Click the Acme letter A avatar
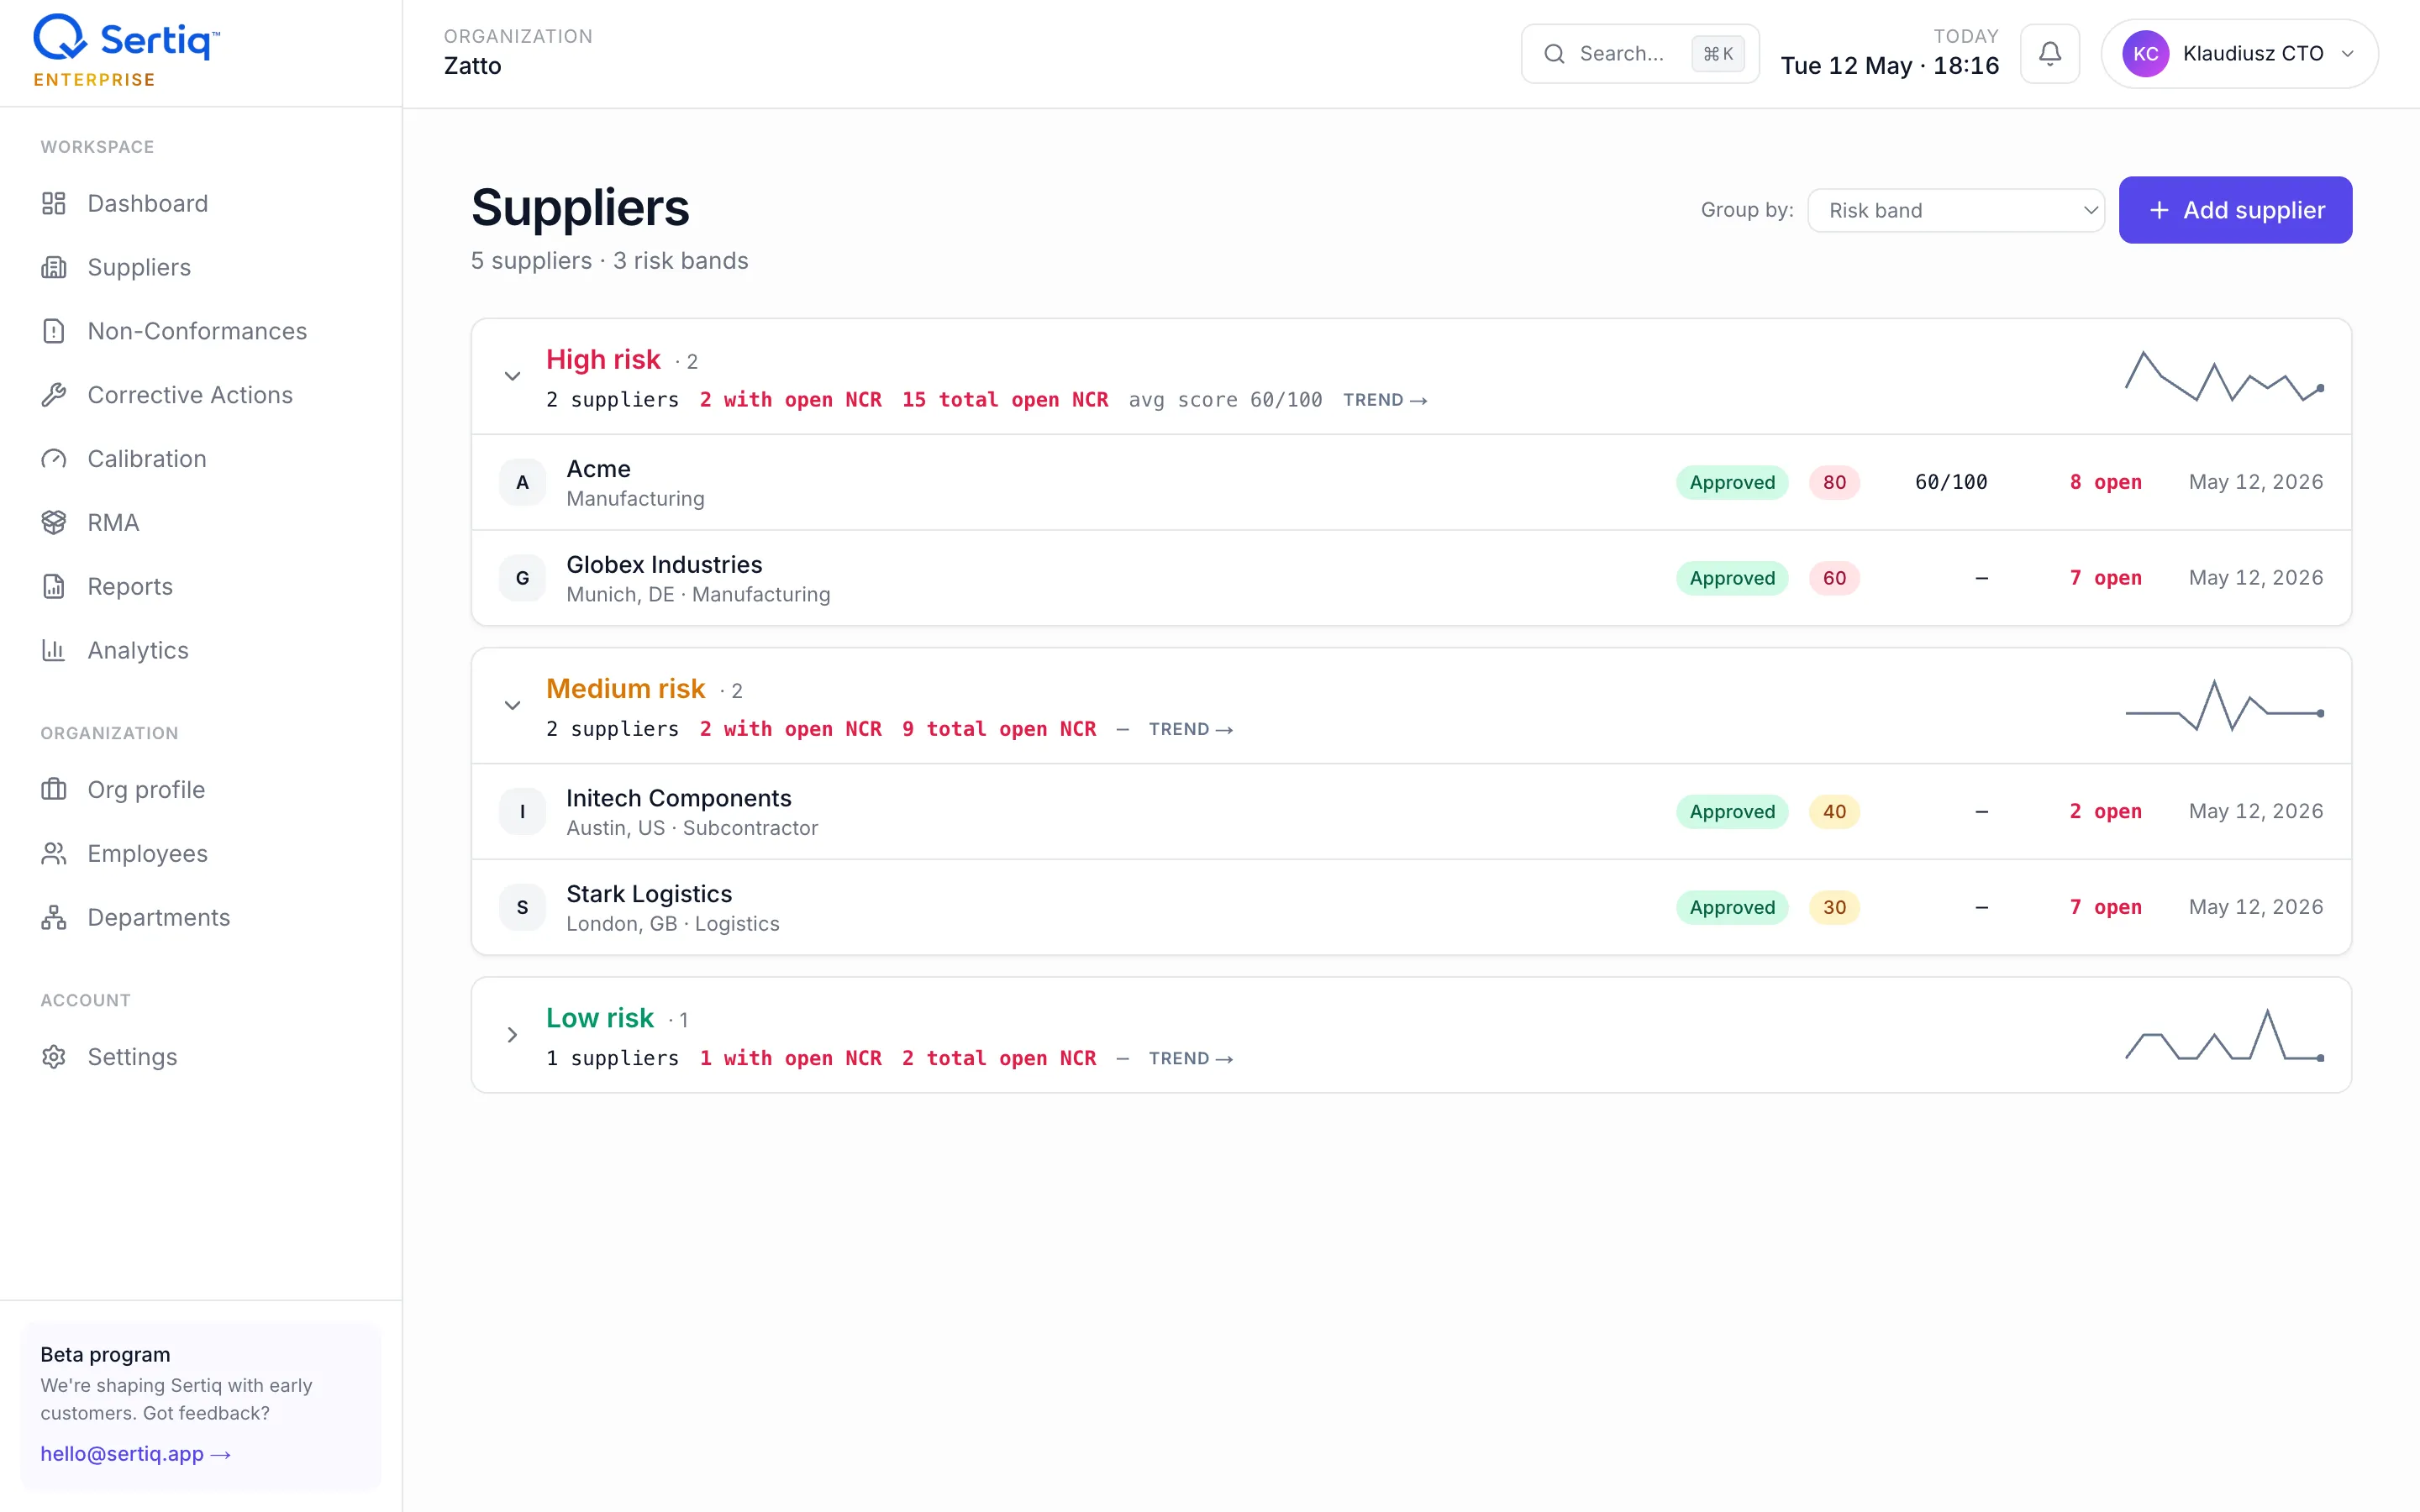 click(x=522, y=482)
